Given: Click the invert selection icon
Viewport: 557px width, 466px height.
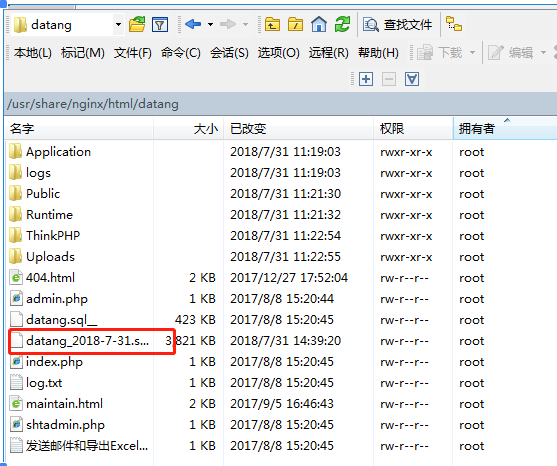Looking at the screenshot, I should (412, 79).
